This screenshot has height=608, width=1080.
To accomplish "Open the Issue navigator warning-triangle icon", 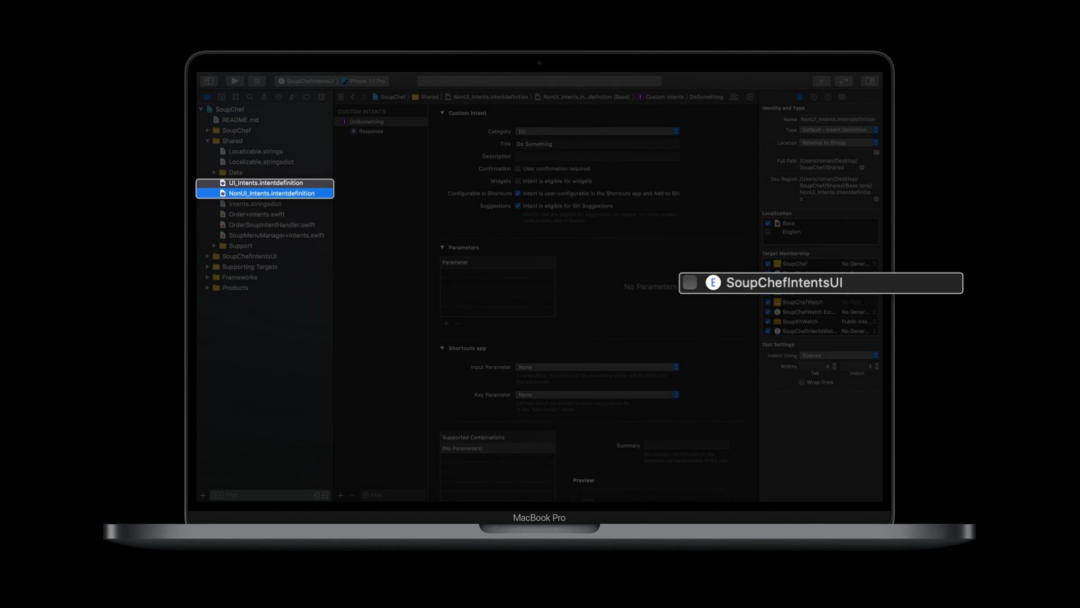I will click(x=264, y=97).
